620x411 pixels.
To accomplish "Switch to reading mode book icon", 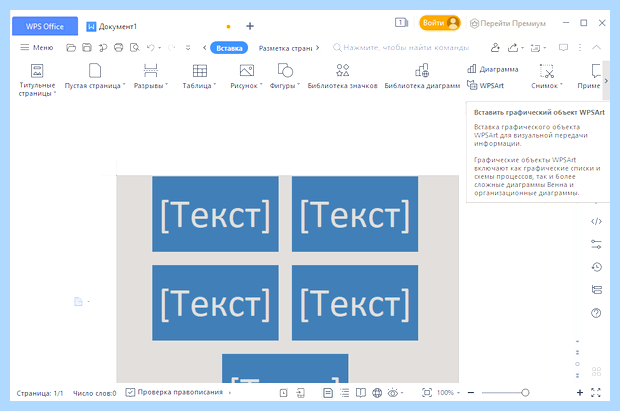I will [361, 393].
